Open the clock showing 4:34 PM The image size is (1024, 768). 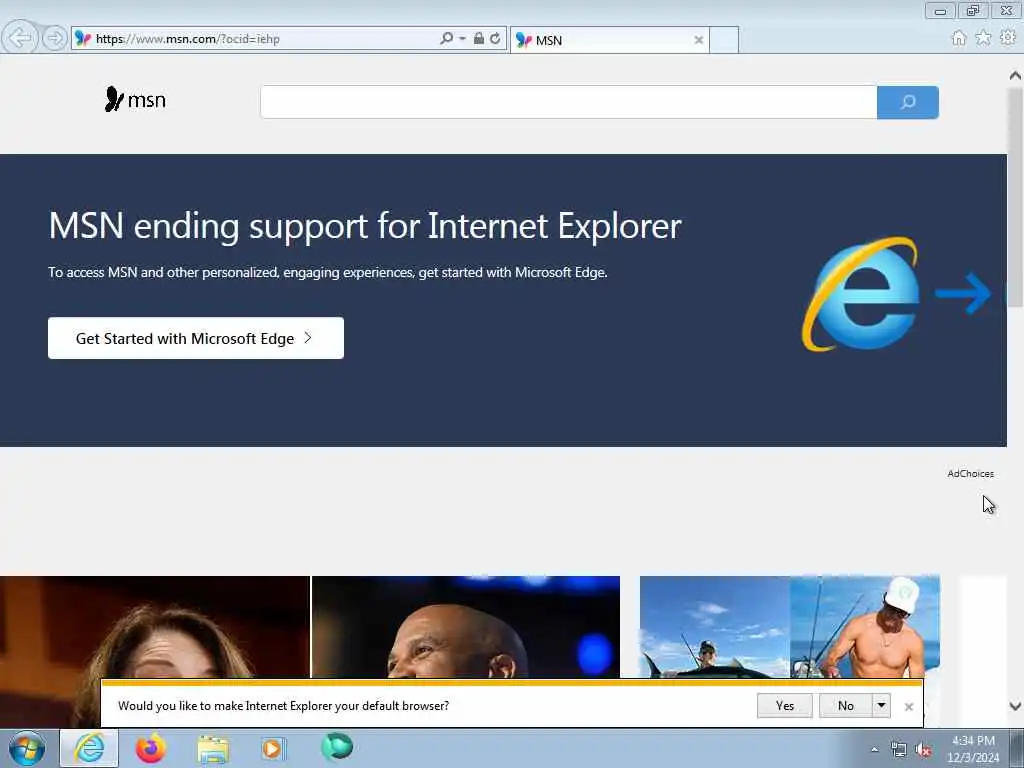tap(973, 749)
